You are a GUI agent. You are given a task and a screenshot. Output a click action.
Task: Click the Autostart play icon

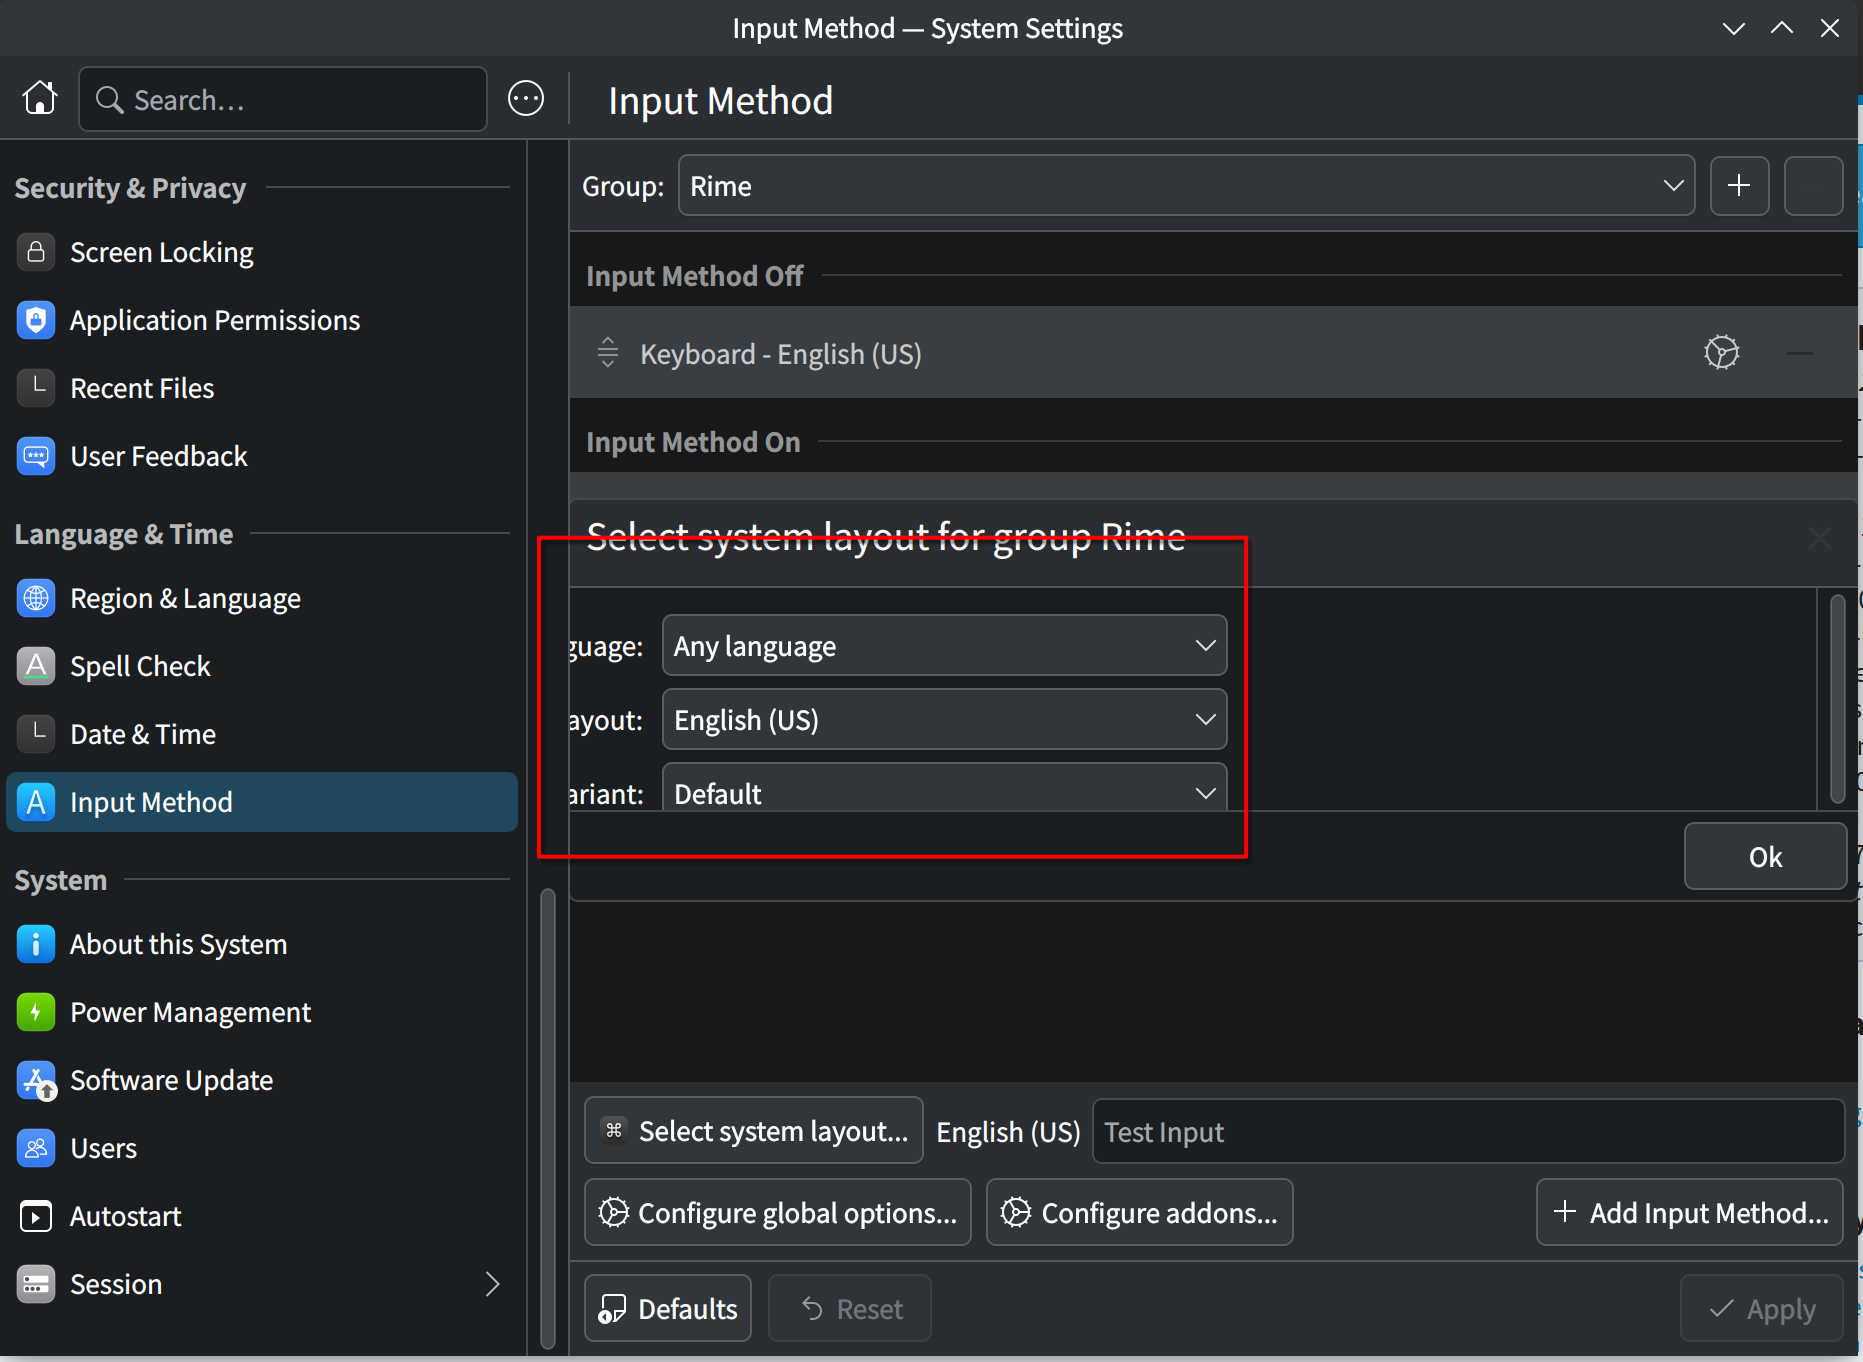(x=36, y=1216)
